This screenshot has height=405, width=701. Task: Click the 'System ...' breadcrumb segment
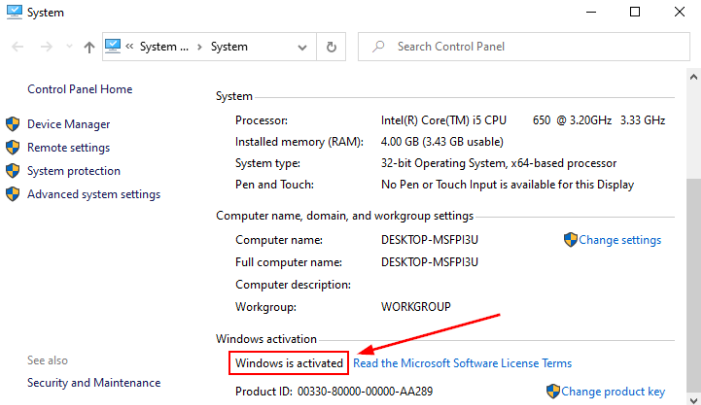click(x=164, y=46)
